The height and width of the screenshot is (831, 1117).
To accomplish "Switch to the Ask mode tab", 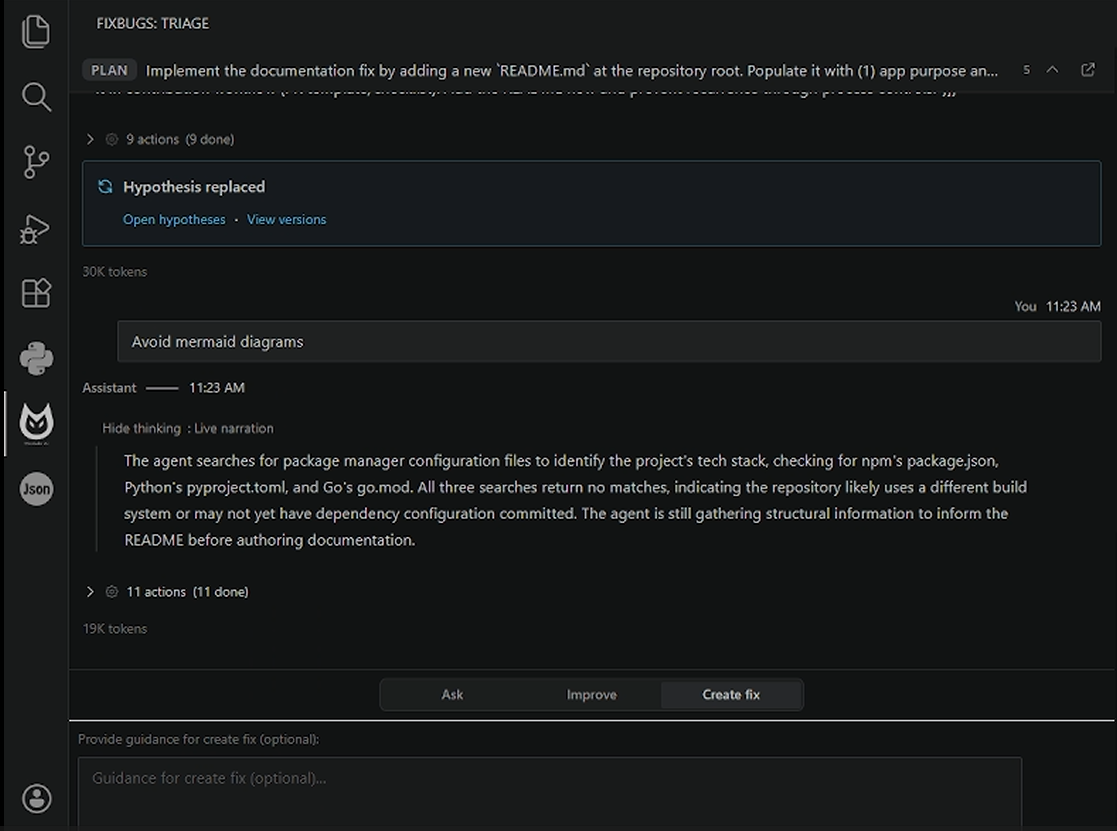I will pos(452,694).
